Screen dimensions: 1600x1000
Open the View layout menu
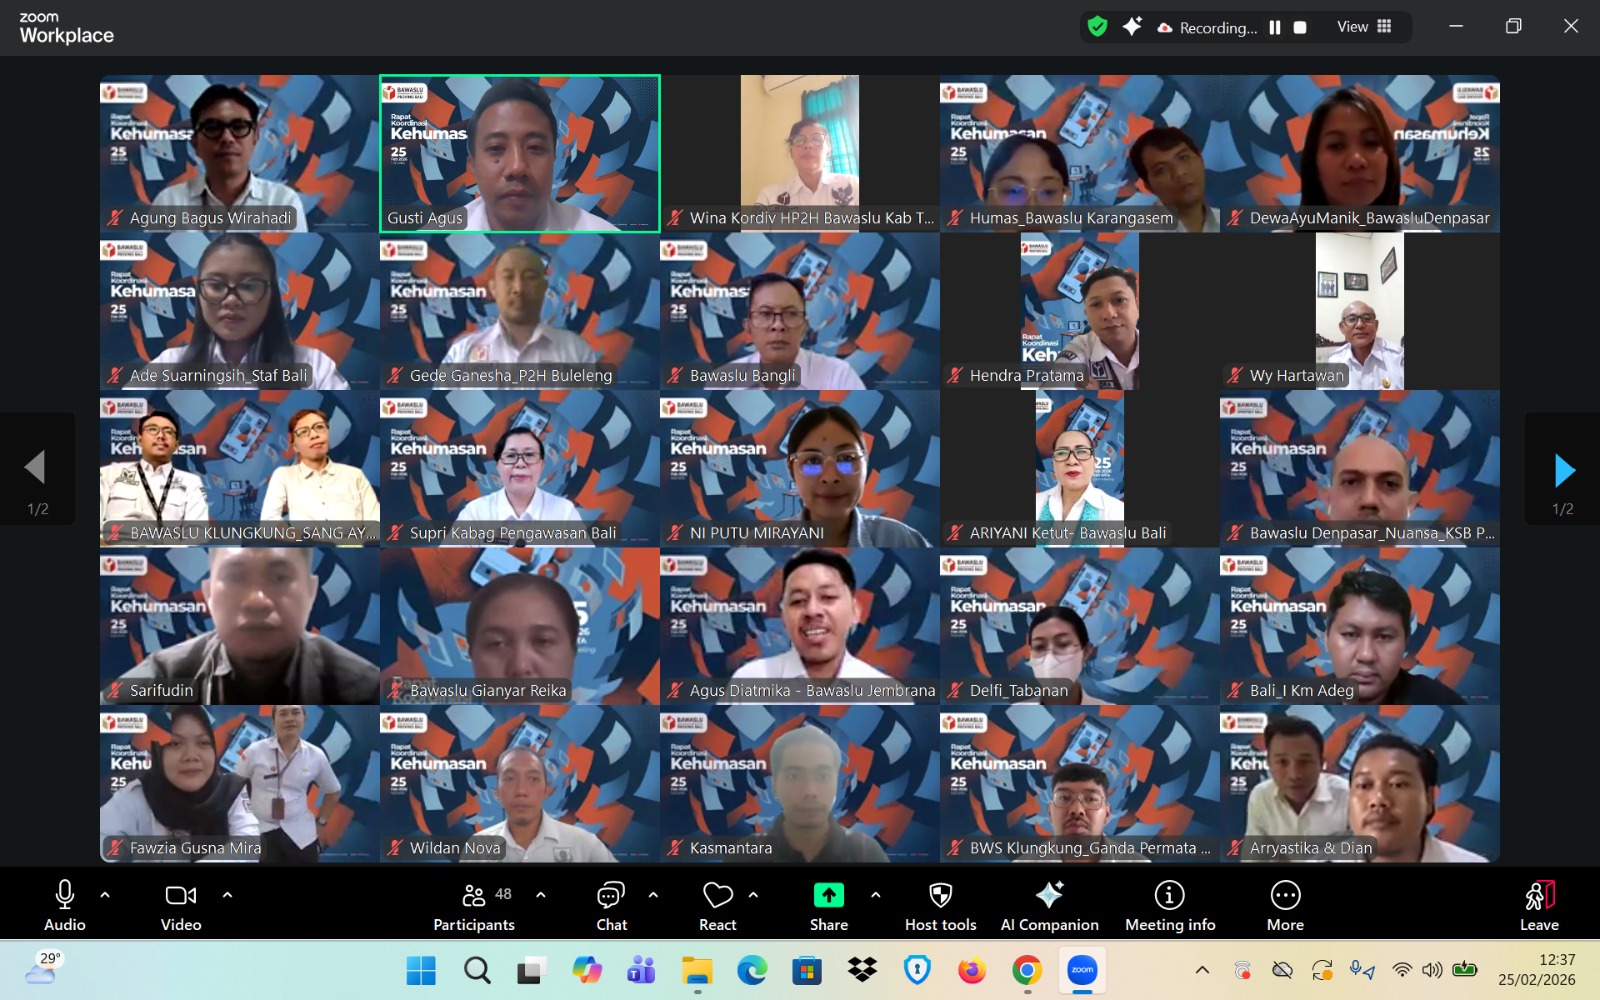coord(1364,27)
